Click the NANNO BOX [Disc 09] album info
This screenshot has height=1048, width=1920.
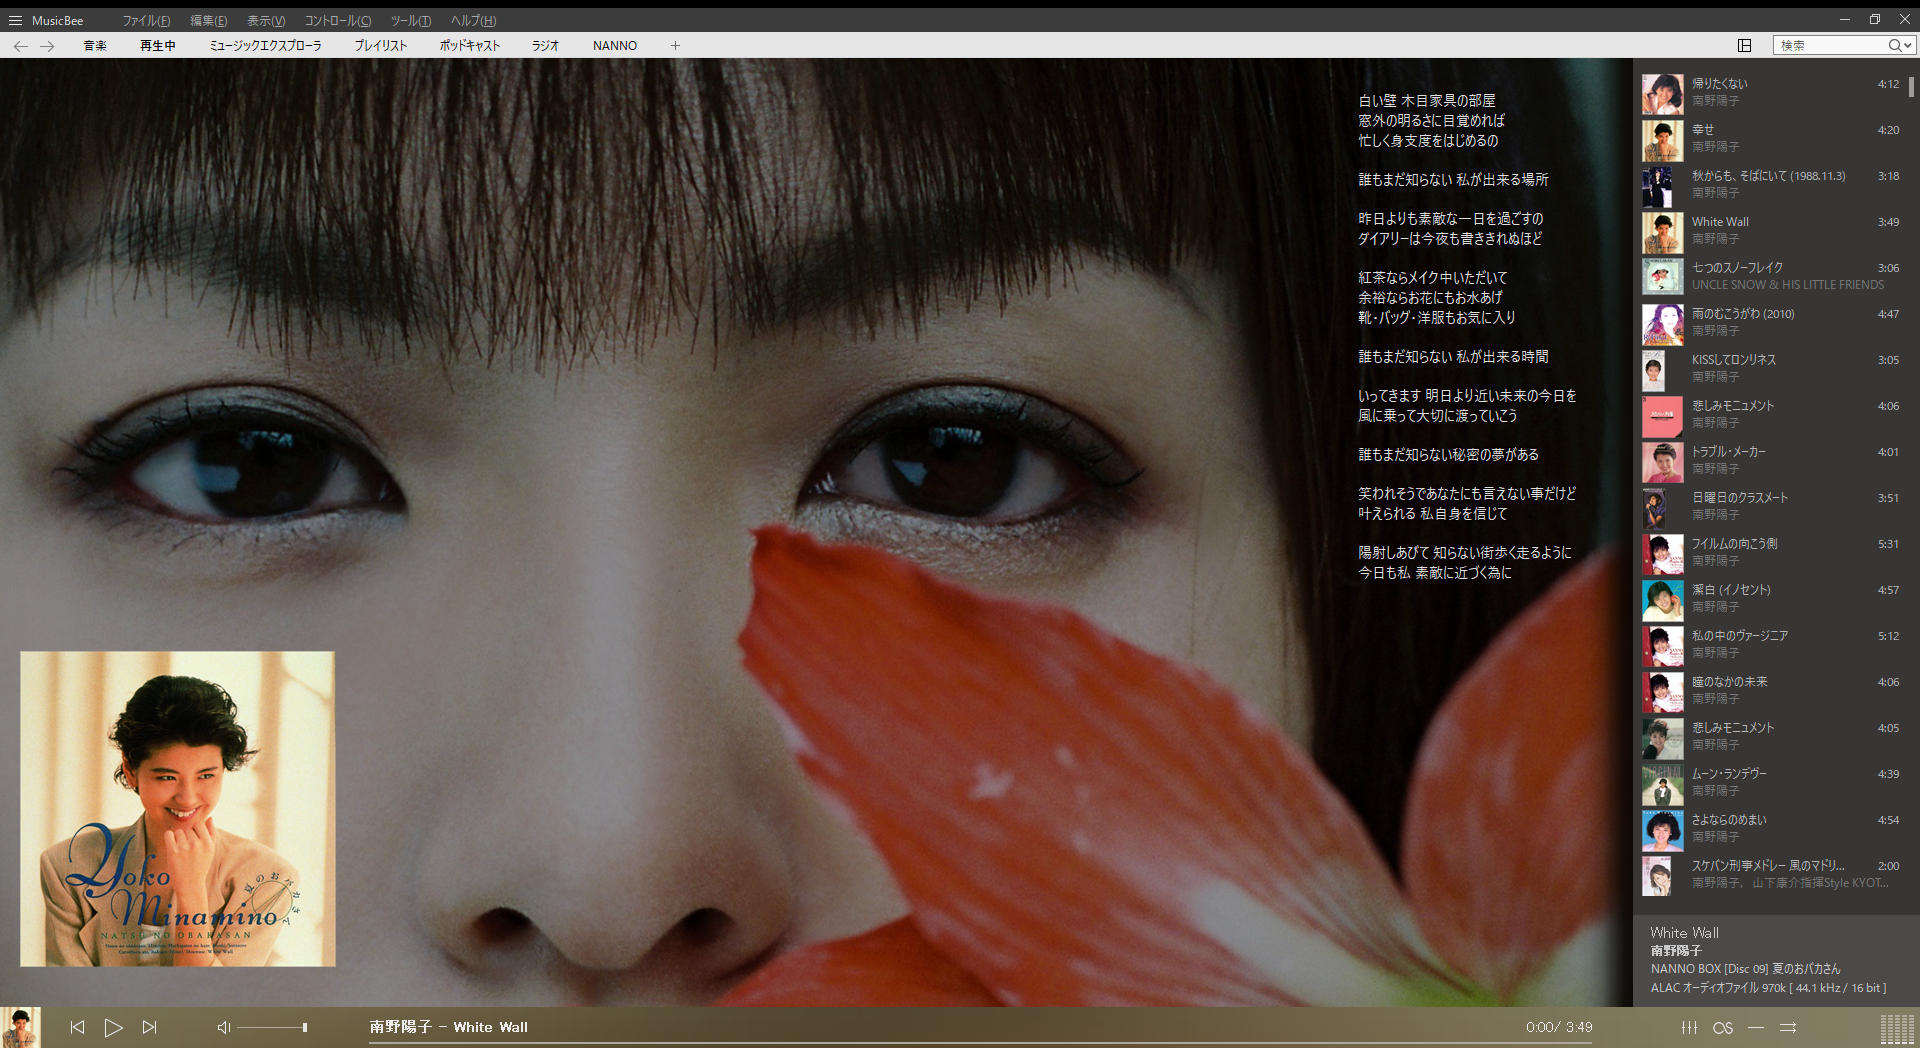click(1745, 969)
